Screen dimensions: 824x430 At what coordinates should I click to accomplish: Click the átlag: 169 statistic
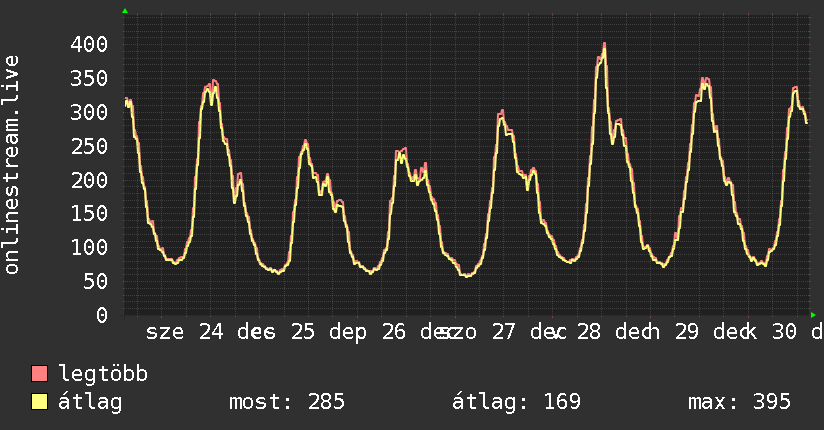(516, 402)
